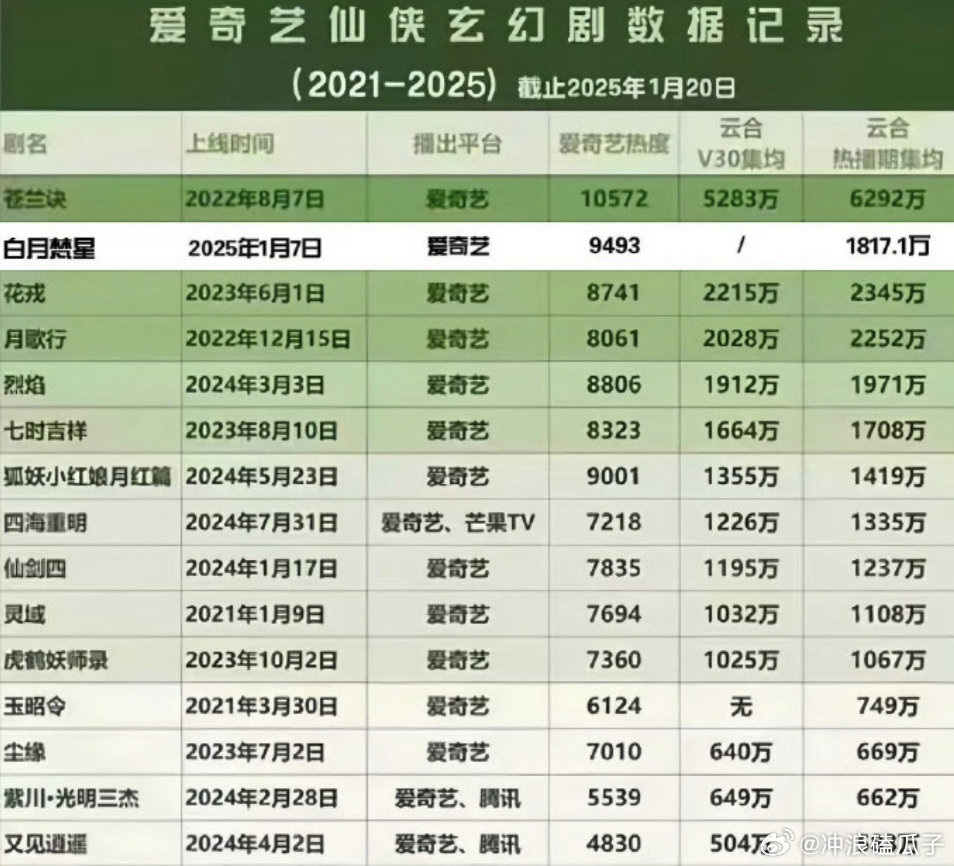Click 爱奇艺、腾讯 in the 又见逍遥 row
This screenshot has height=866, width=954.
[x=458, y=844]
